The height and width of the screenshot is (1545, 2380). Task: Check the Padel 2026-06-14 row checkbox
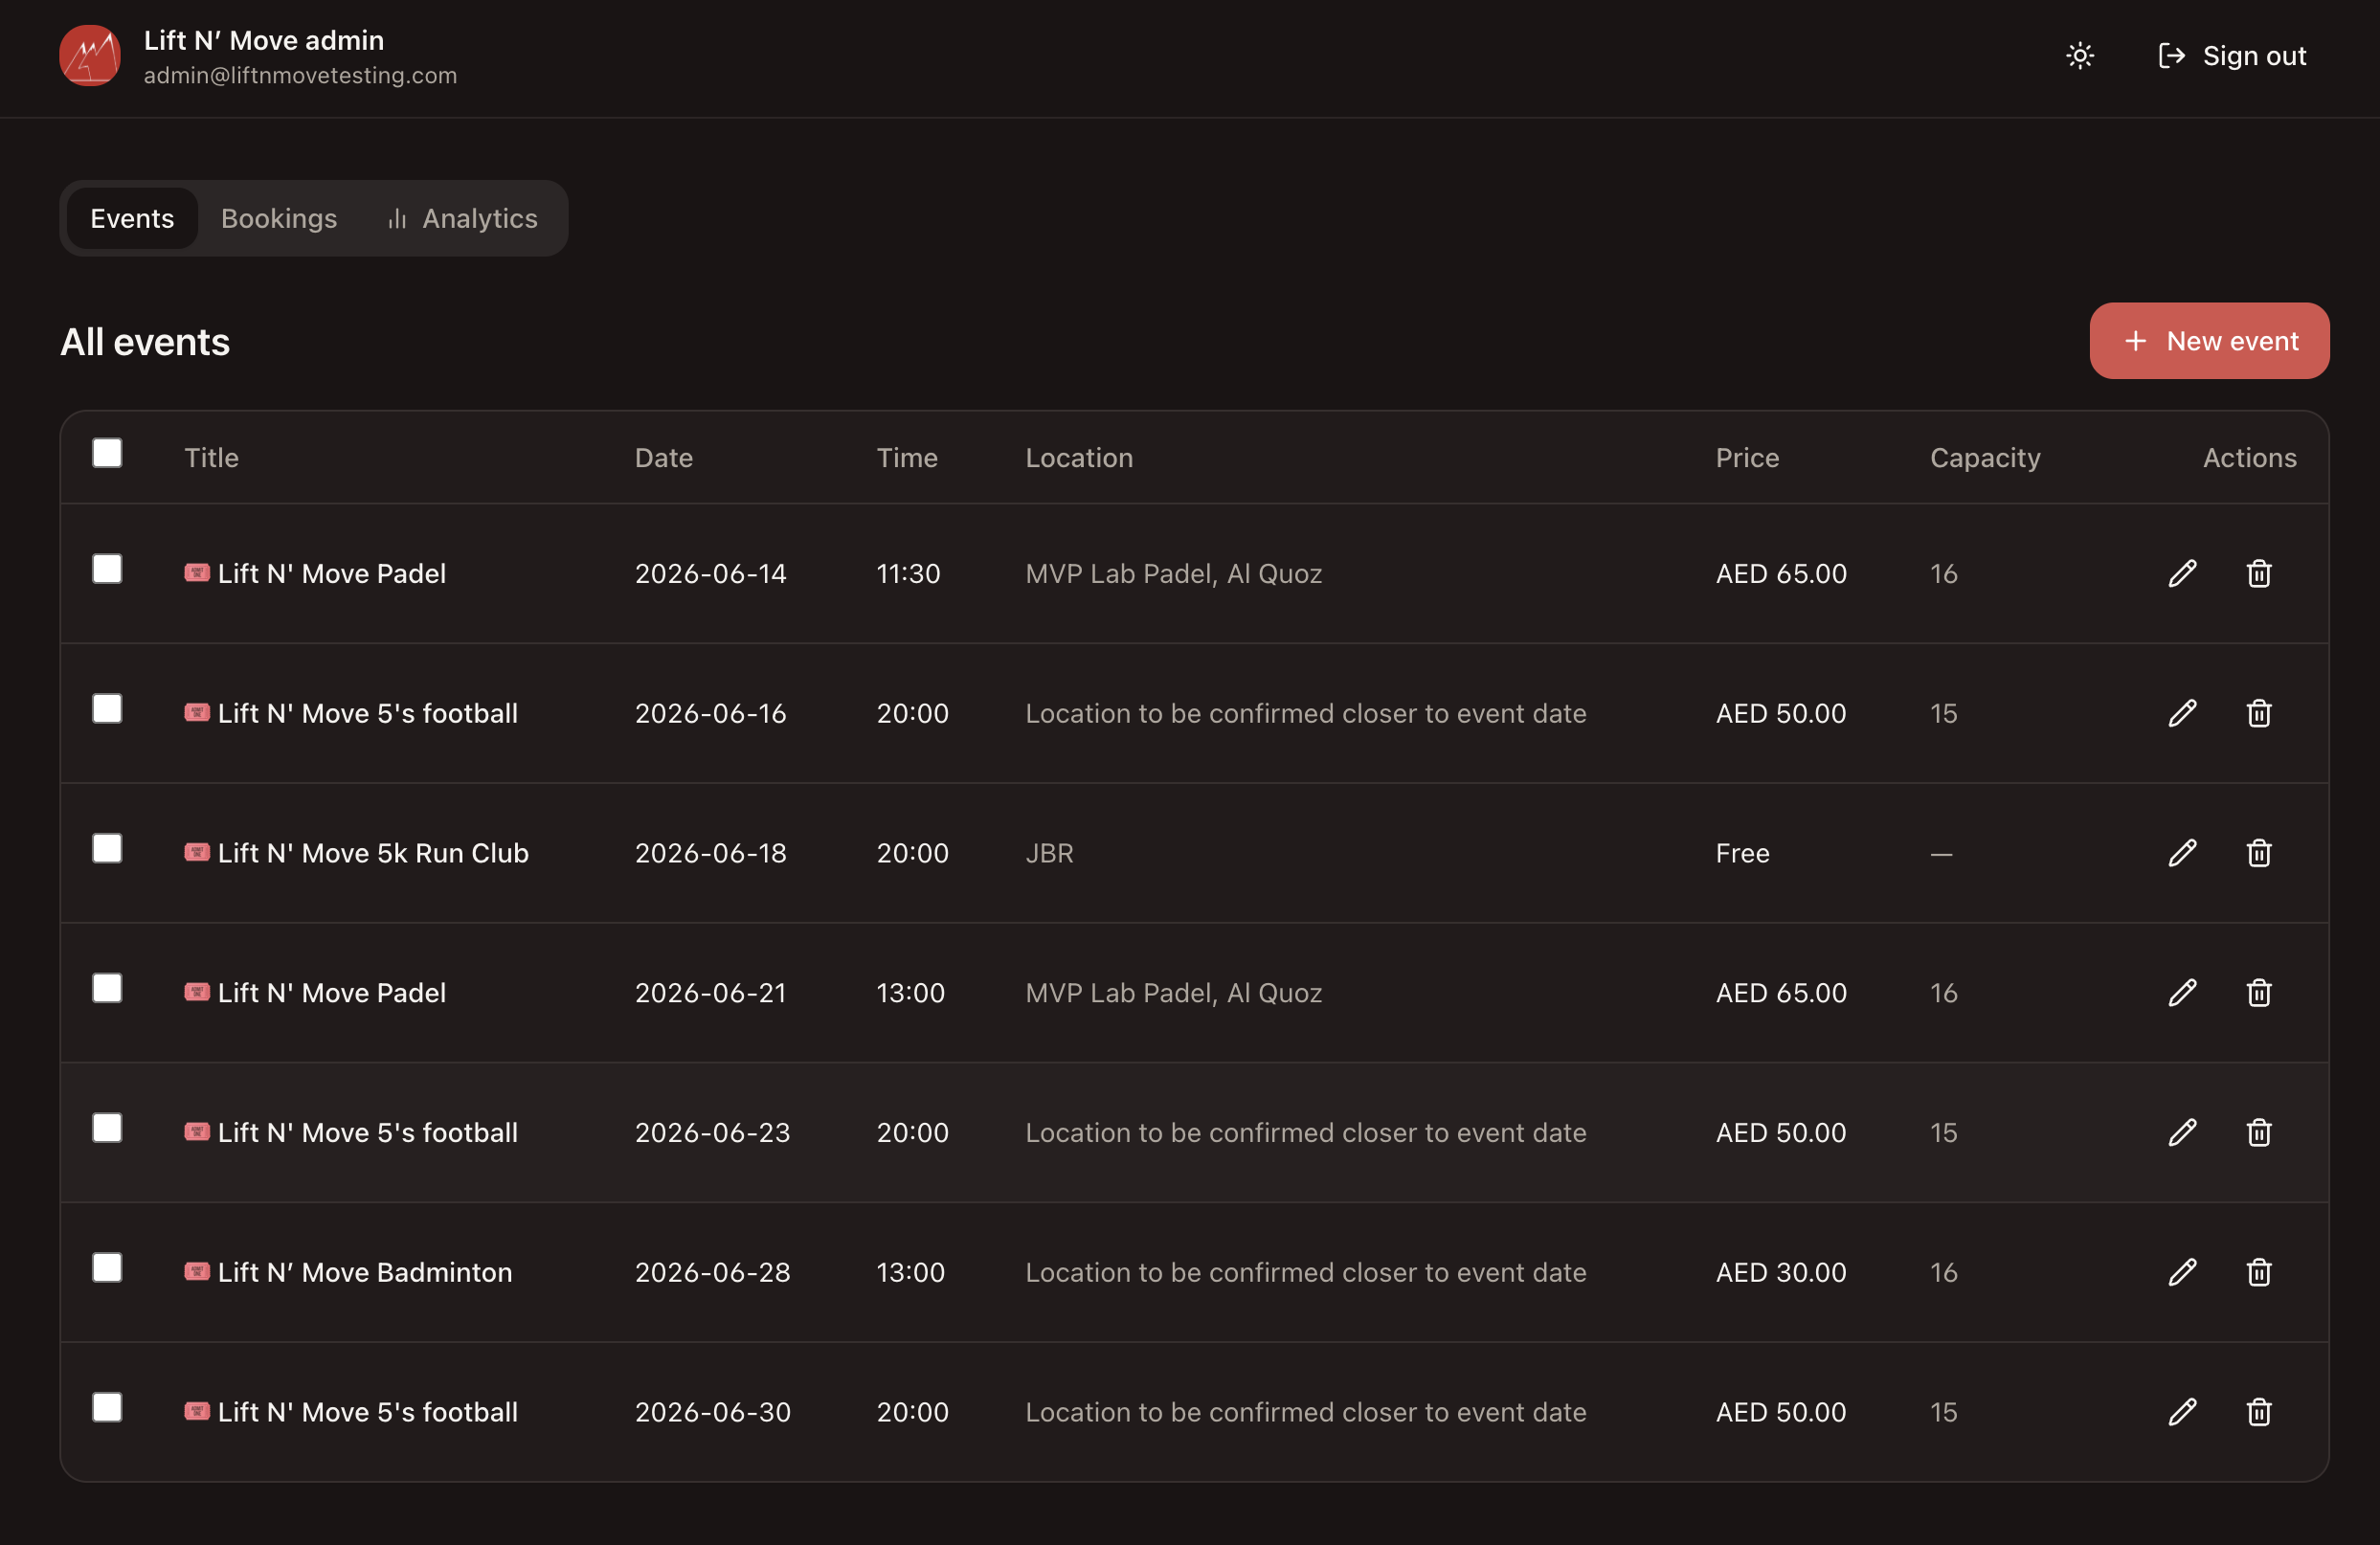[107, 569]
